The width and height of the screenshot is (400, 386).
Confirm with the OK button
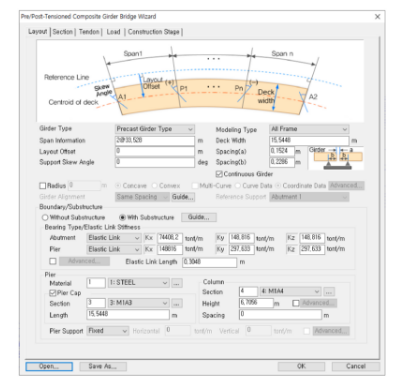(301, 366)
